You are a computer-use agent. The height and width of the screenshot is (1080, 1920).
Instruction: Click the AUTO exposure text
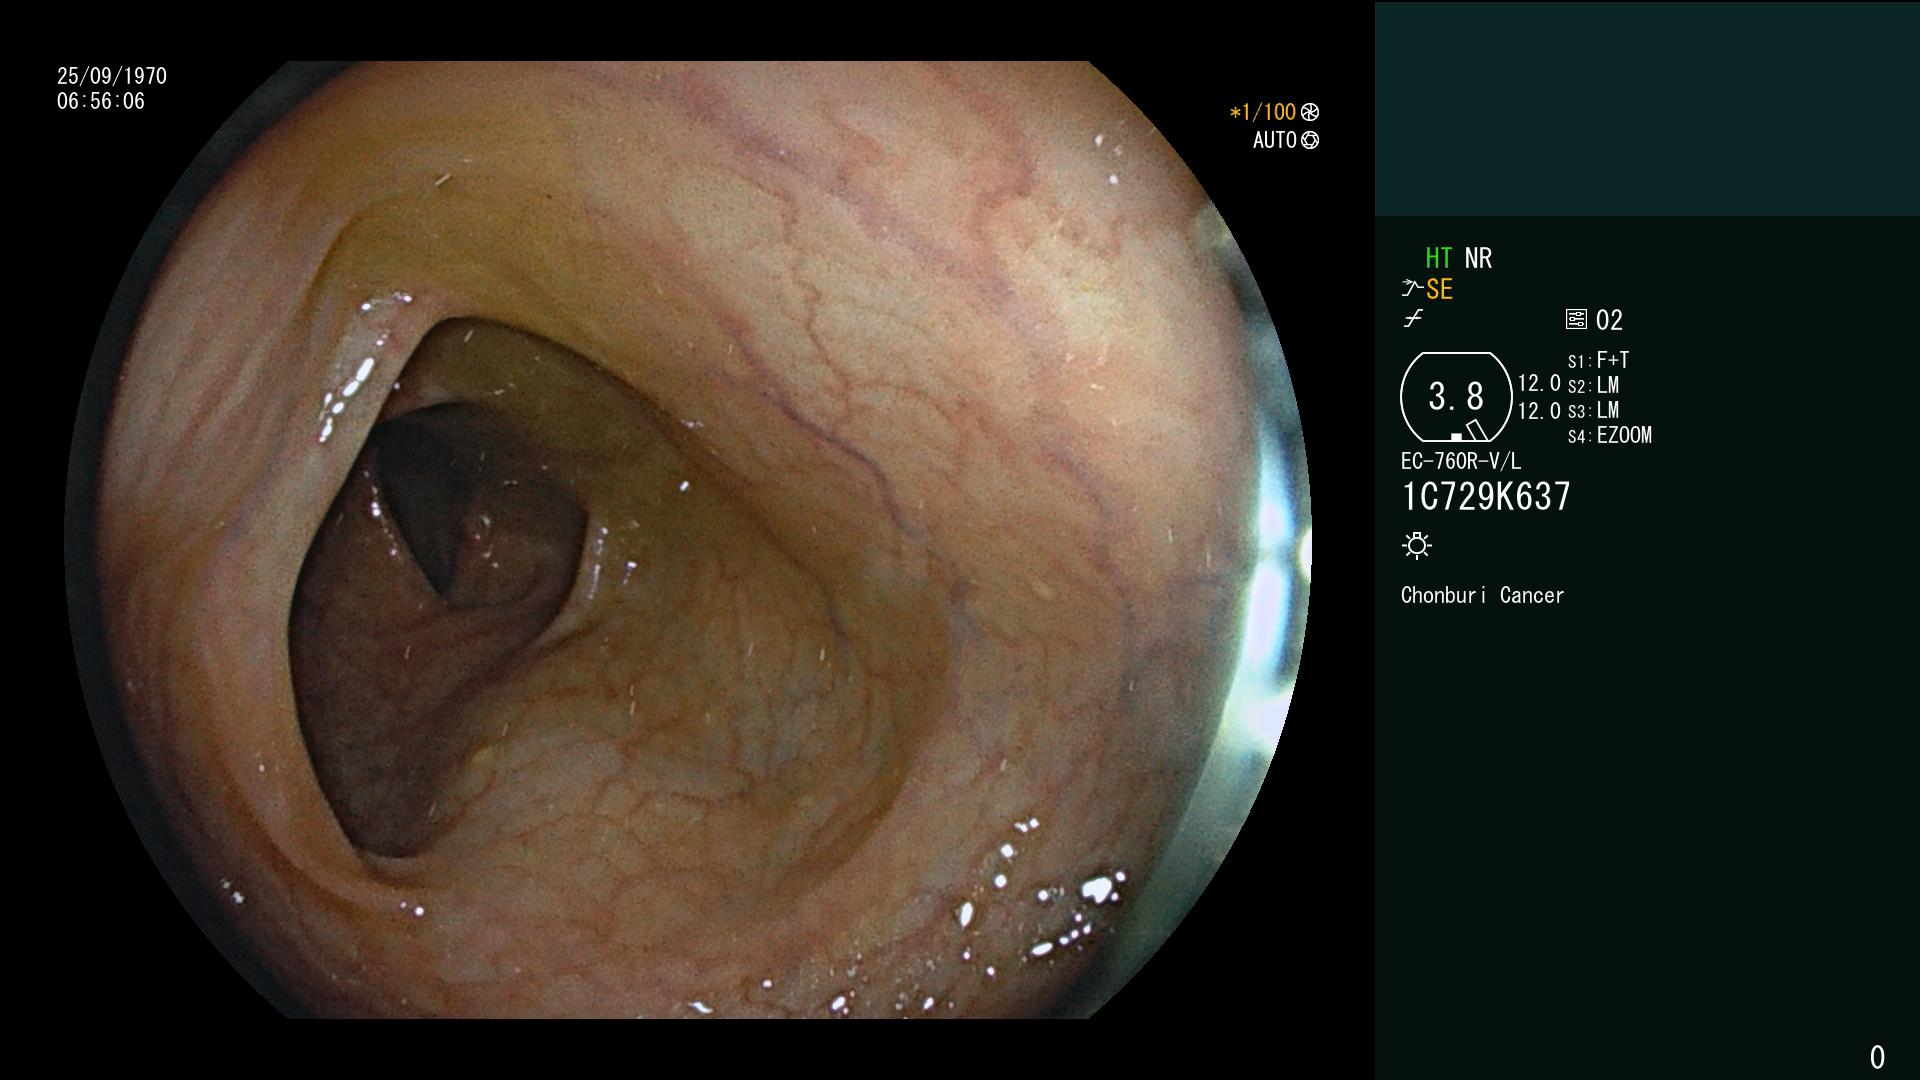(x=1275, y=140)
